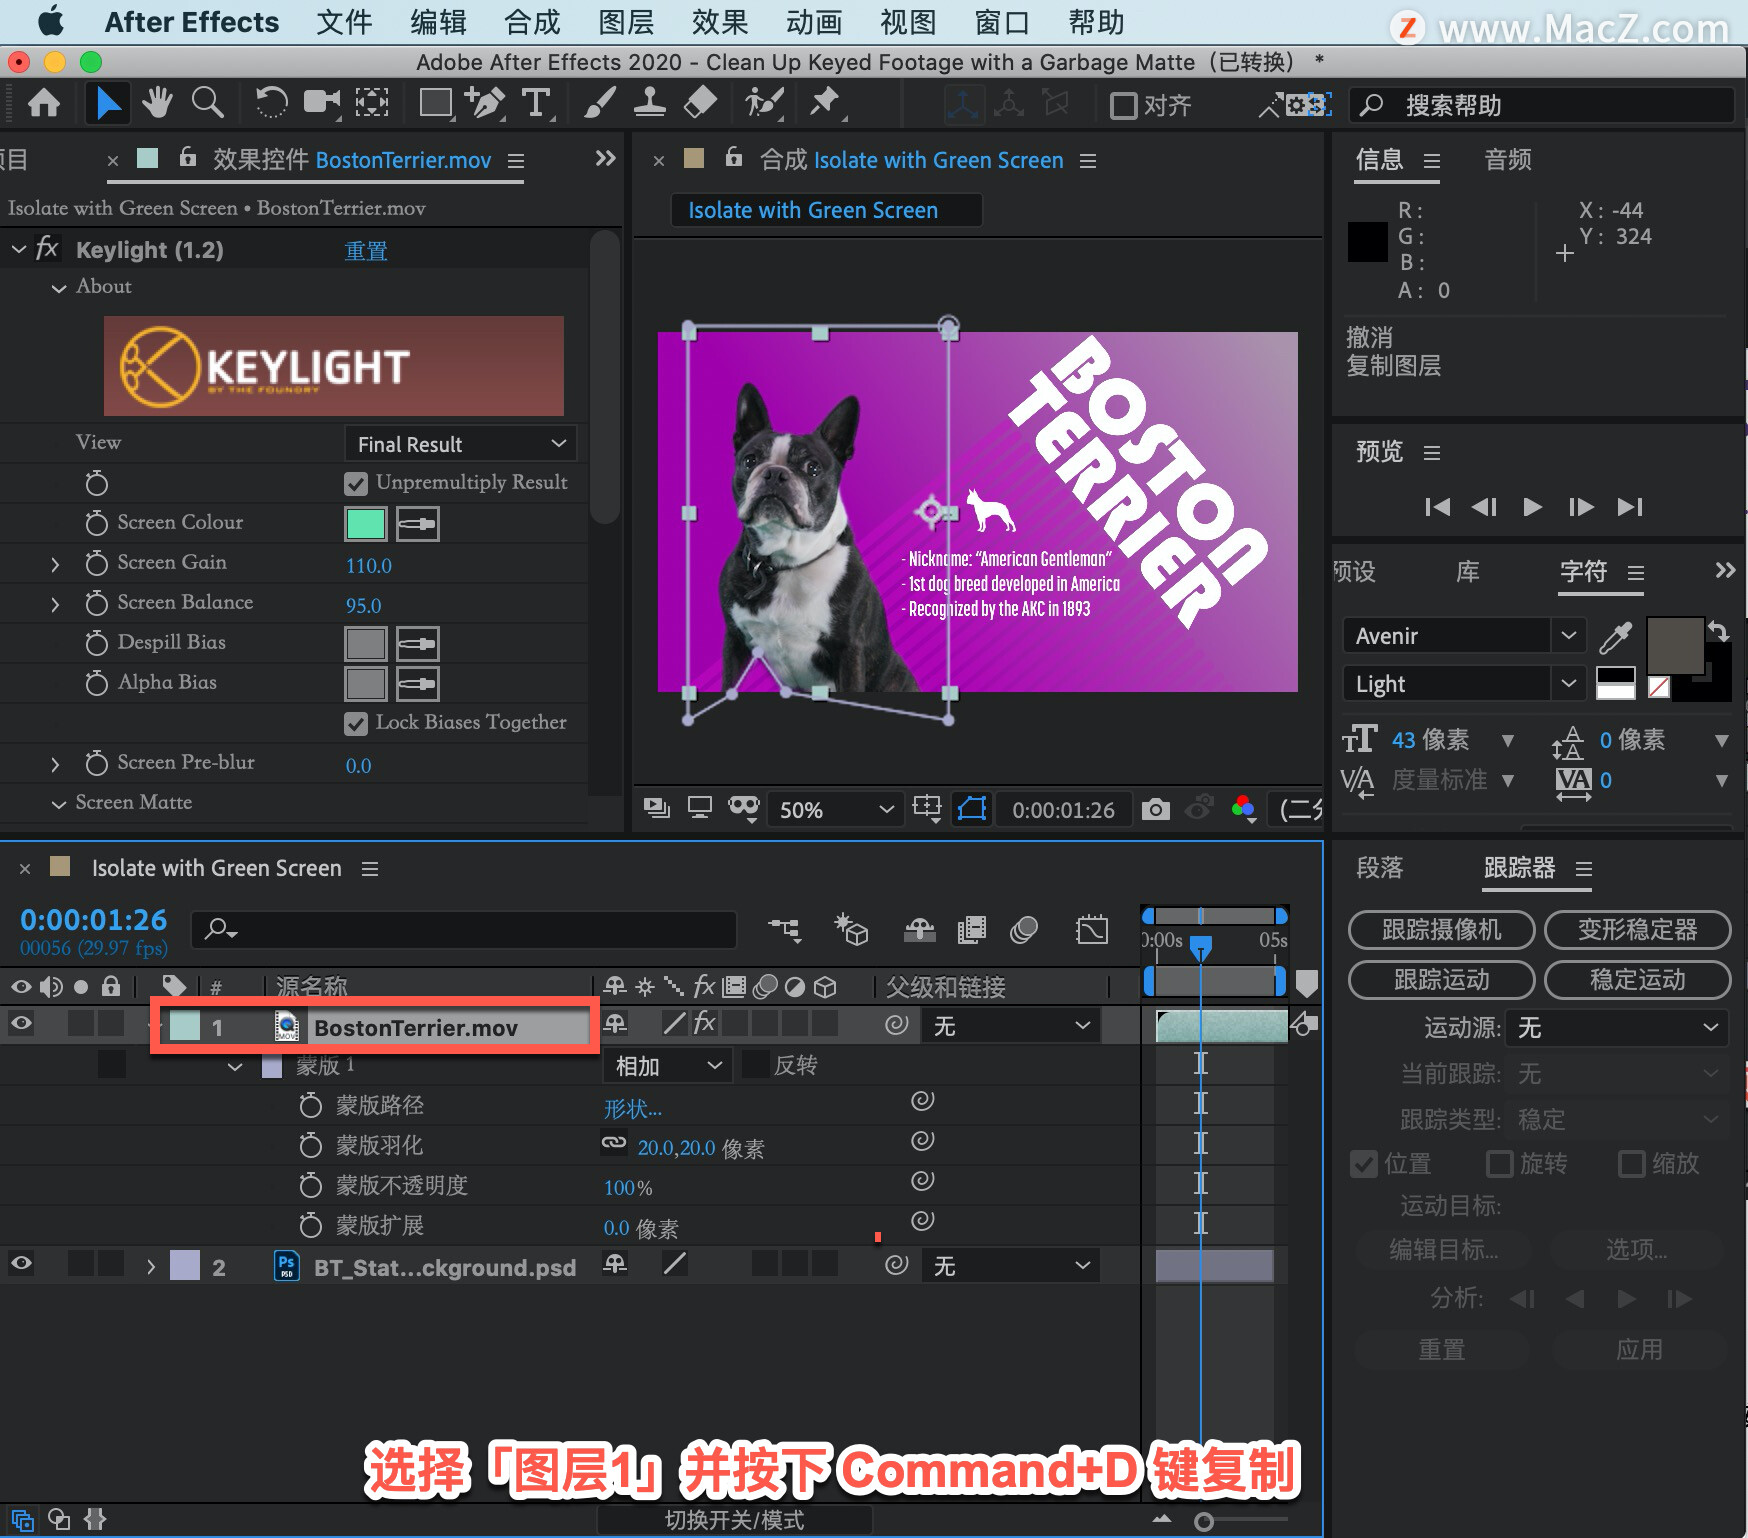Expand Screen Gain property
This screenshot has height=1538, width=1748.
click(55, 565)
